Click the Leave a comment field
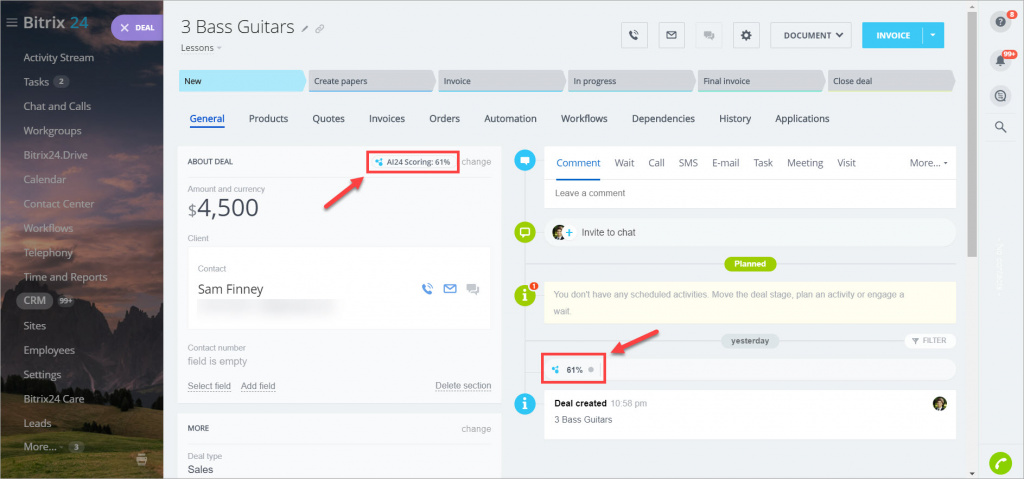 pos(750,193)
